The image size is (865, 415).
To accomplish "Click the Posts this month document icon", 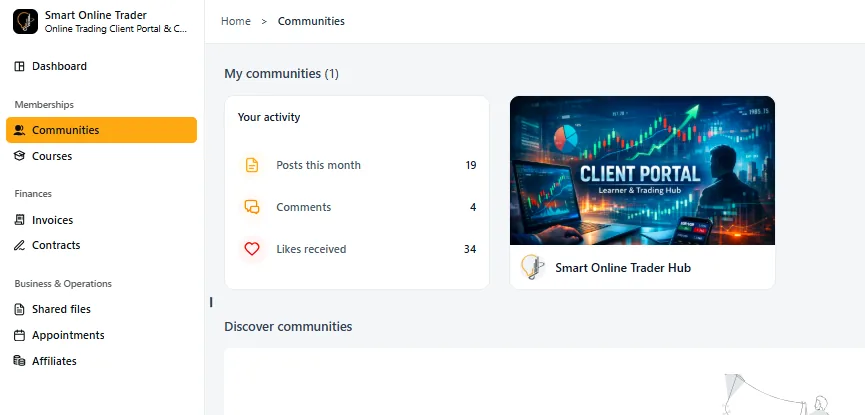I will [252, 165].
